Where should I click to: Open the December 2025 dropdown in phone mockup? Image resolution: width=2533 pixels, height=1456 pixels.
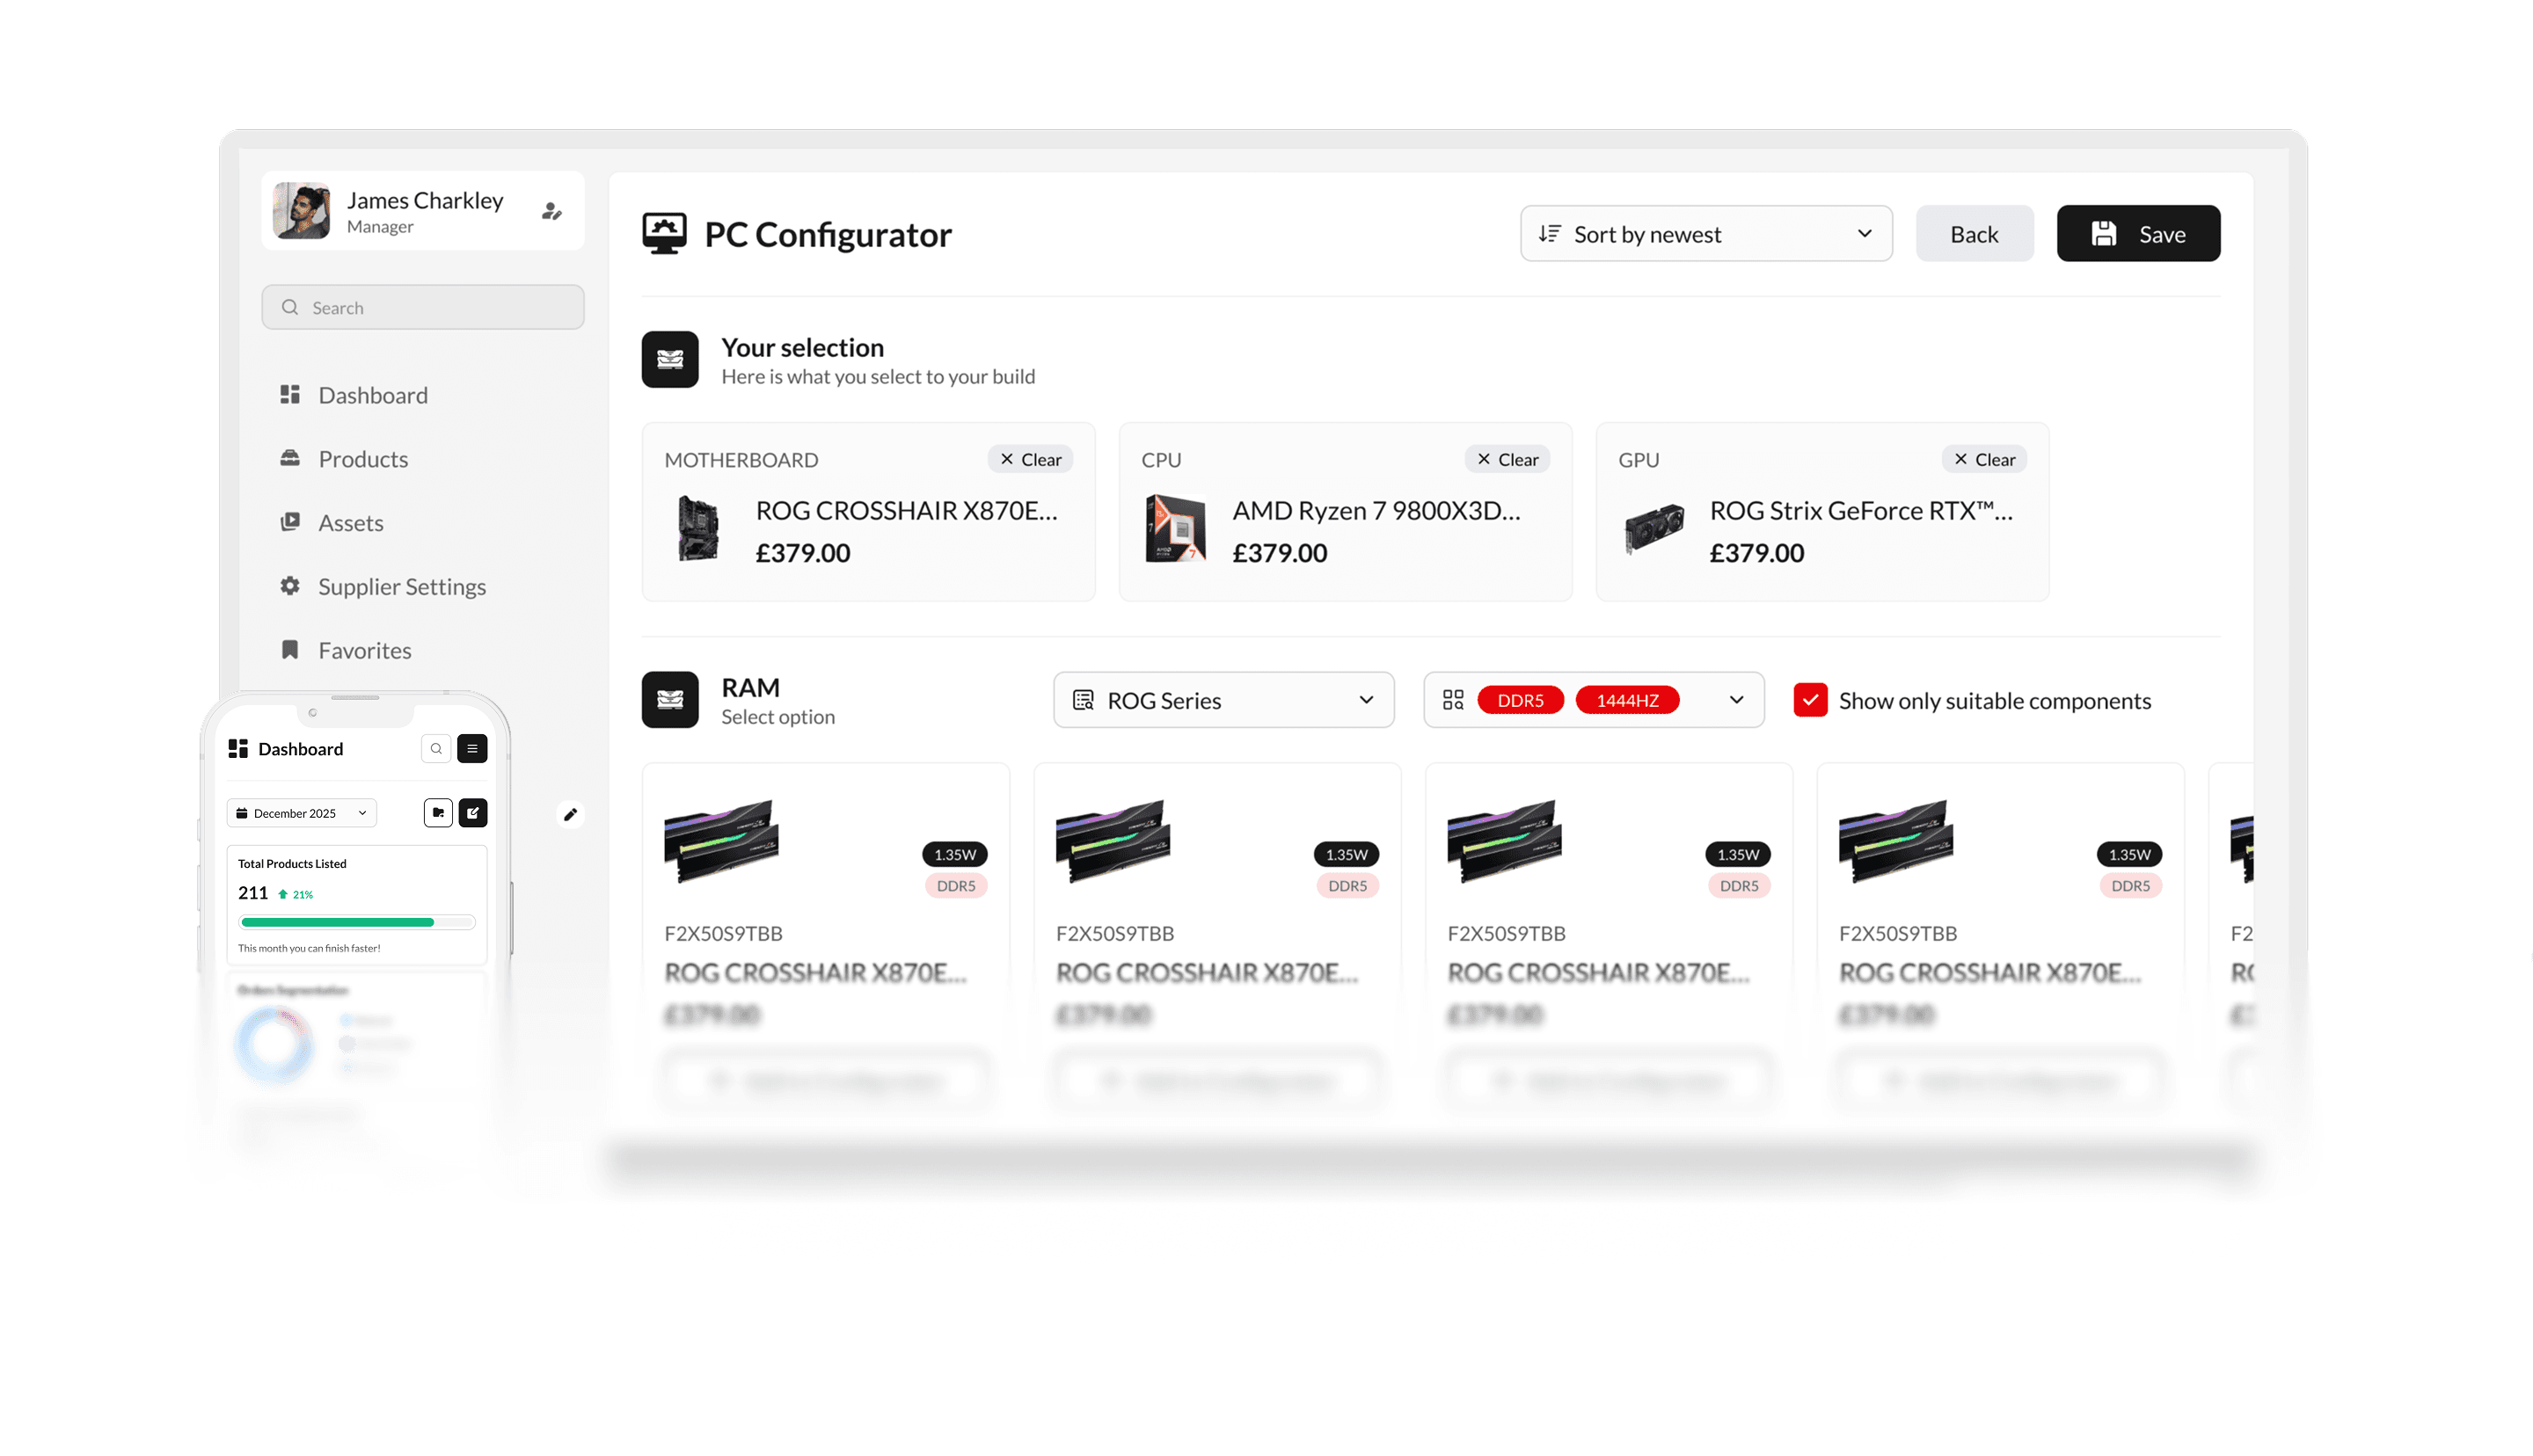click(301, 813)
